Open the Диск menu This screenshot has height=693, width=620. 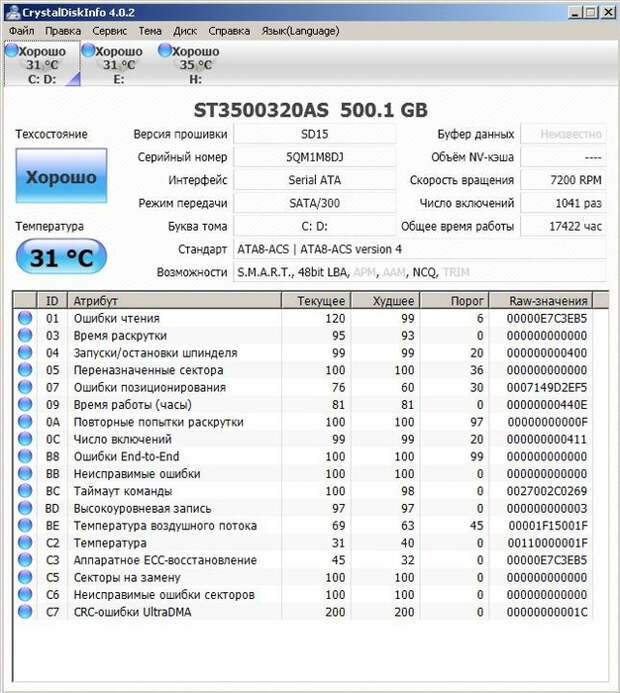coord(185,31)
